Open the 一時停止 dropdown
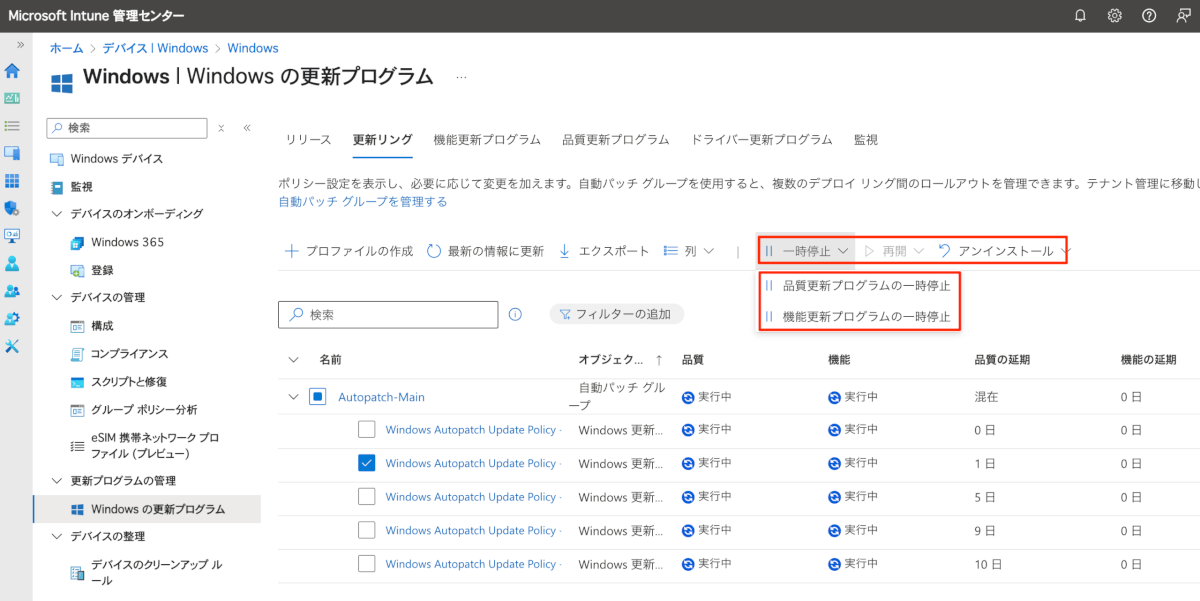 [x=806, y=251]
